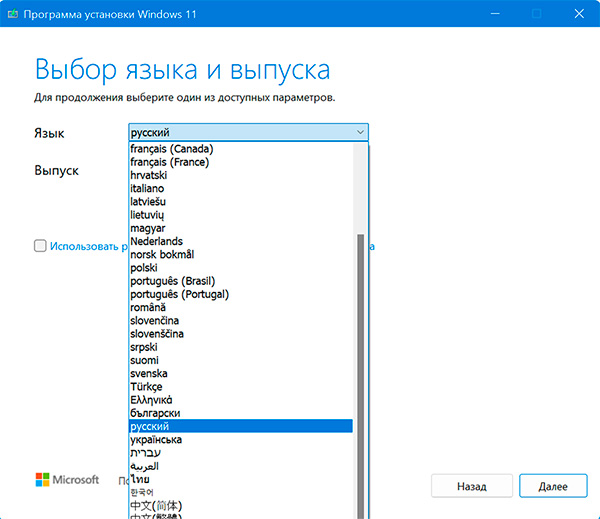Image resolution: width=600 pixels, height=519 pixels.
Task: Select magyar language option
Action: tap(146, 228)
